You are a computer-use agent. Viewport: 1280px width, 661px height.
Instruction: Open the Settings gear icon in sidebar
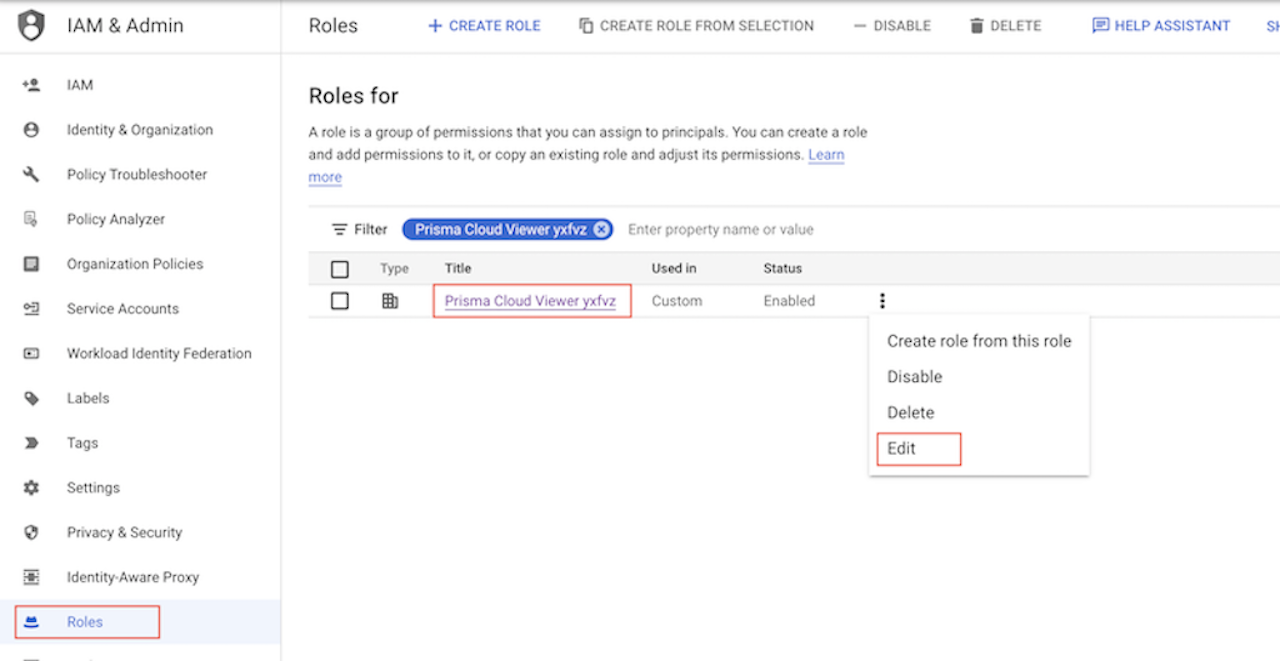31,488
